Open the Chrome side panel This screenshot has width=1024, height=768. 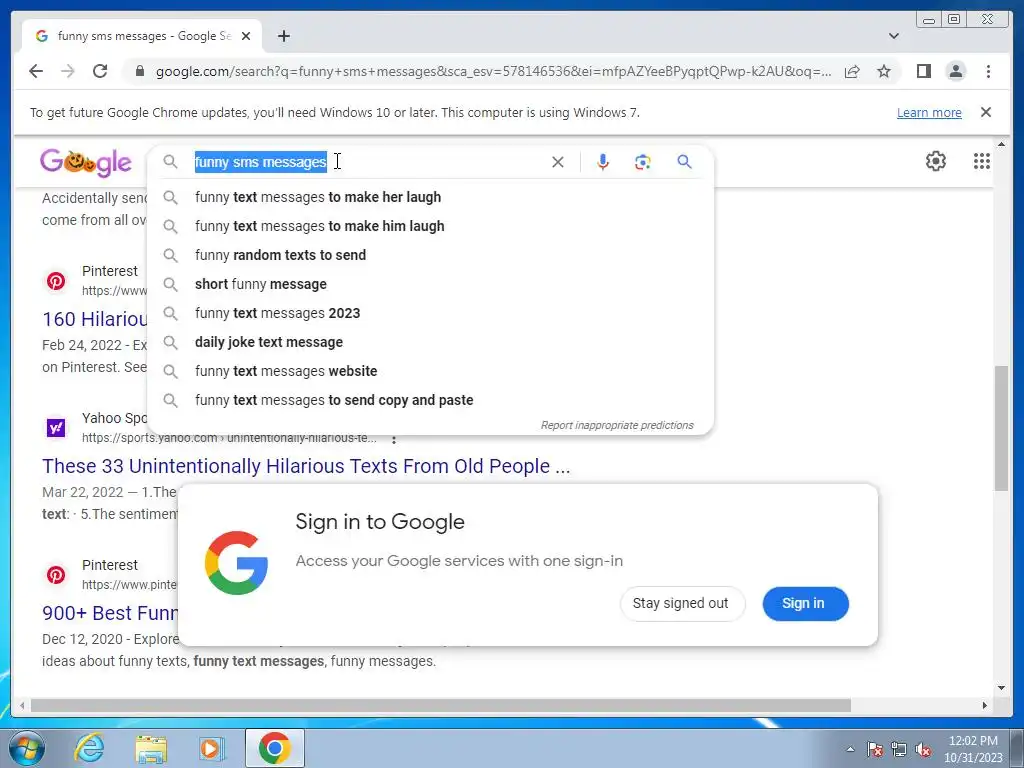(x=923, y=71)
